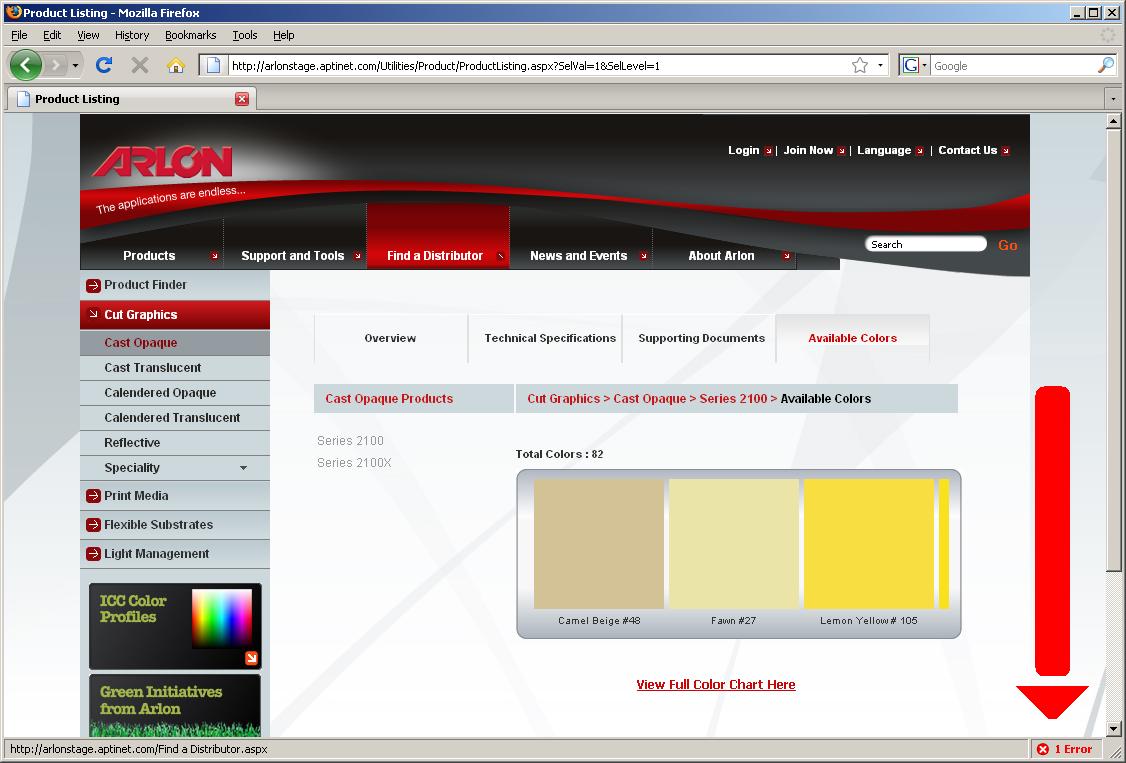Click the Product Finder arrow icon

point(93,286)
